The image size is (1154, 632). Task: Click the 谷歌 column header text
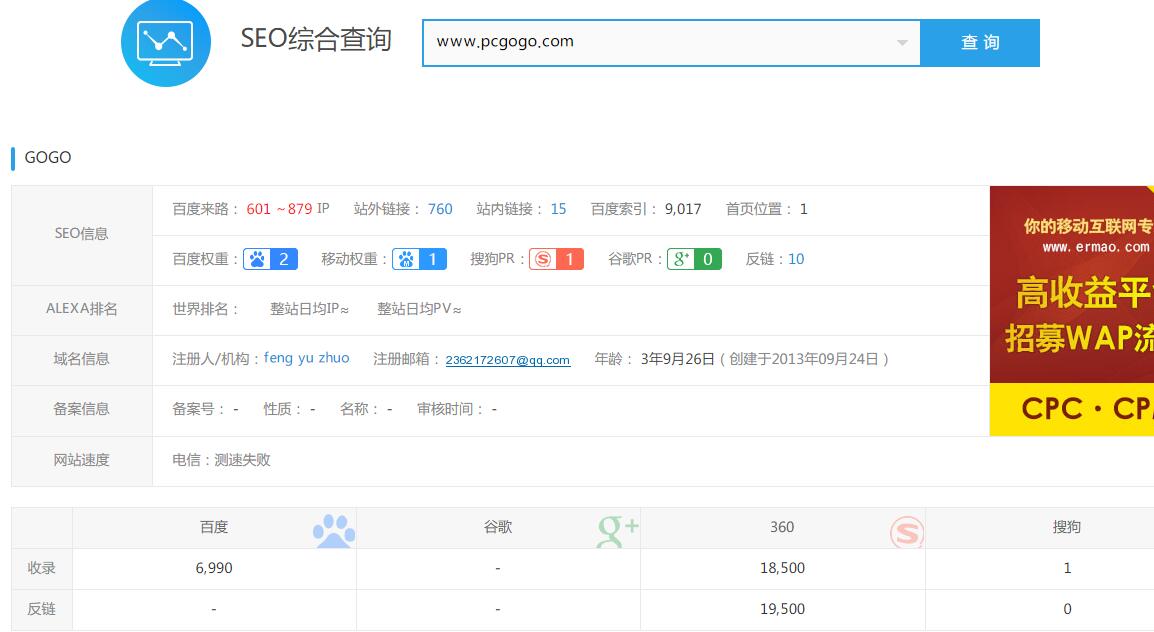[498, 527]
